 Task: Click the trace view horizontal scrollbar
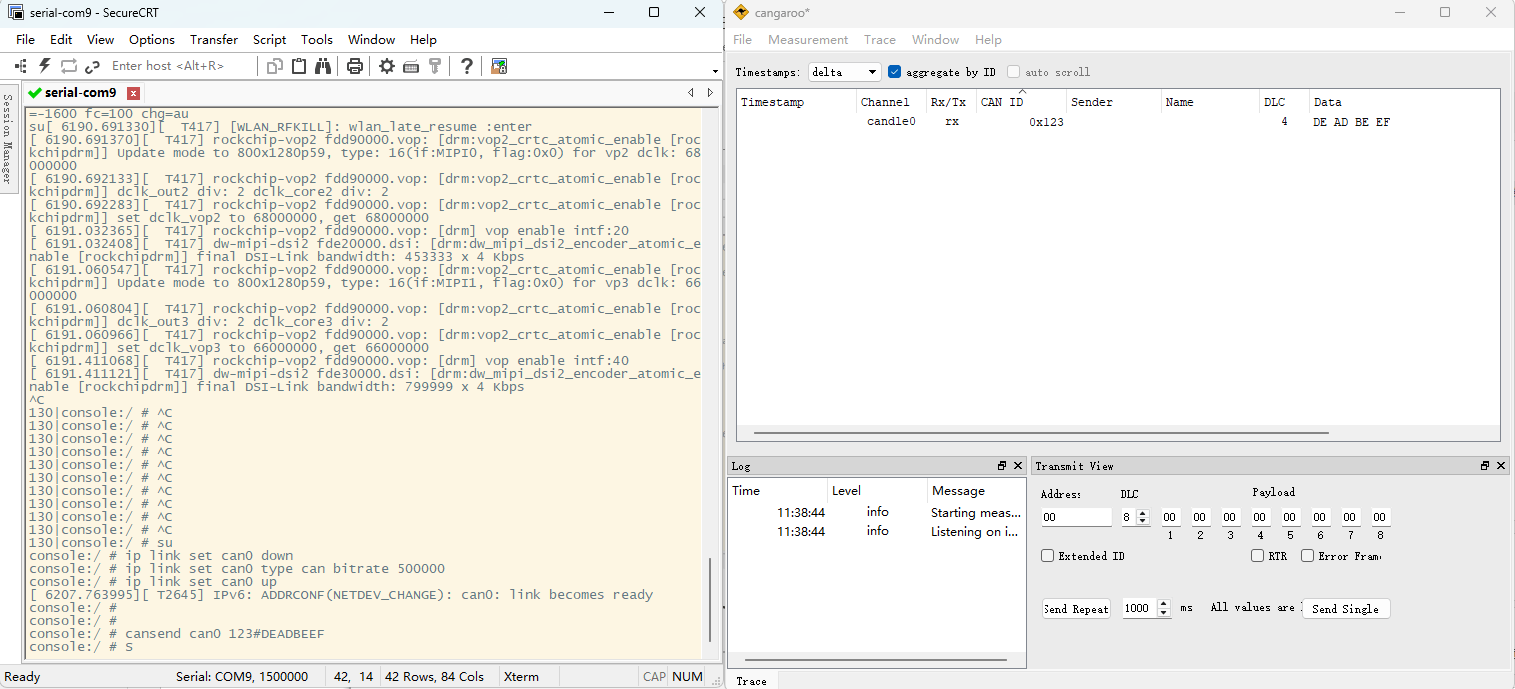1041,433
